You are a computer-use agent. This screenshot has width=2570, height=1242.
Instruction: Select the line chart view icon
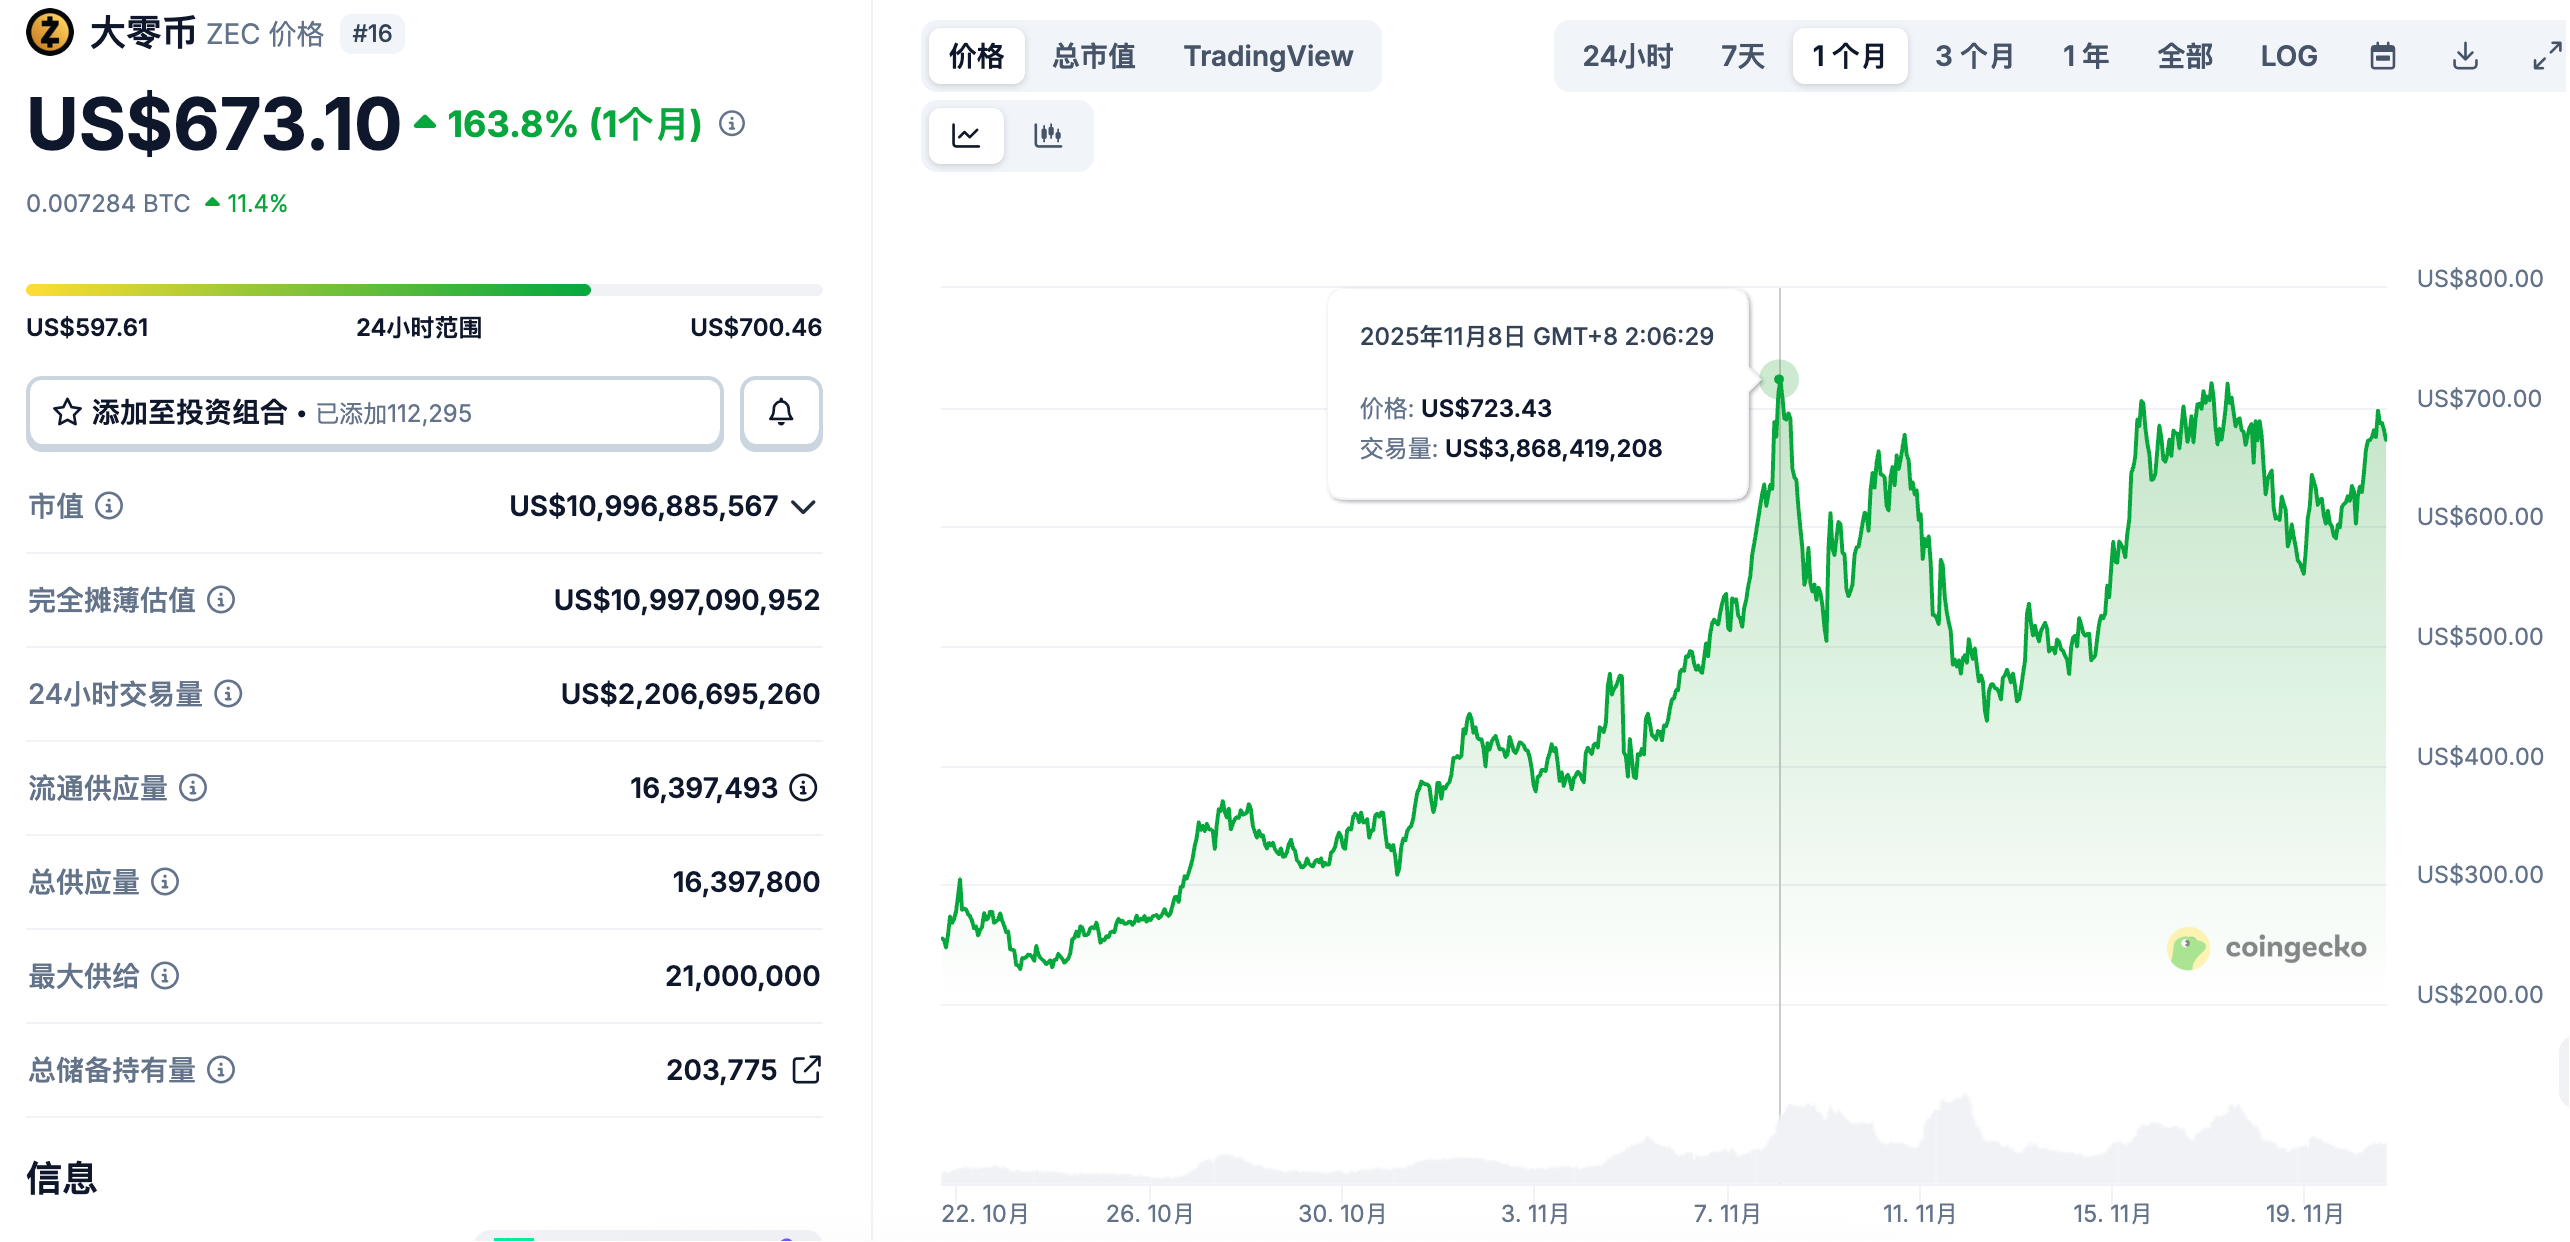[966, 135]
